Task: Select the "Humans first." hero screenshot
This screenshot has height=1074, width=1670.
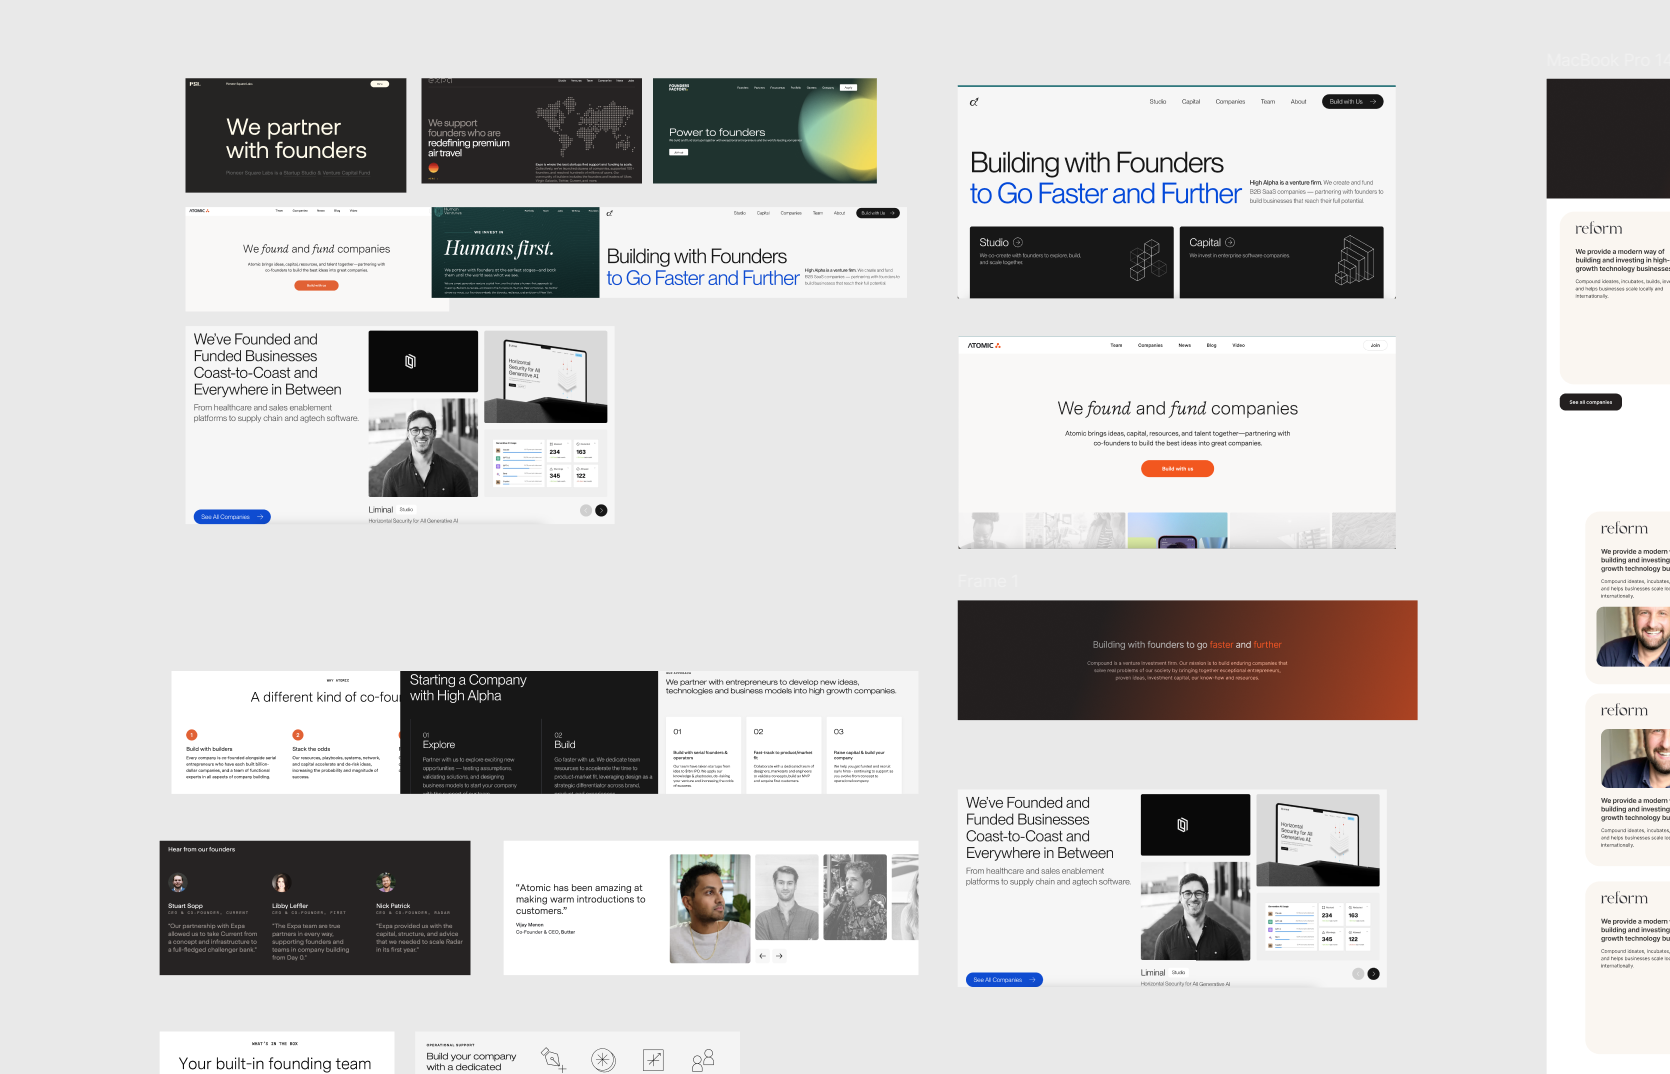Action: pos(515,252)
